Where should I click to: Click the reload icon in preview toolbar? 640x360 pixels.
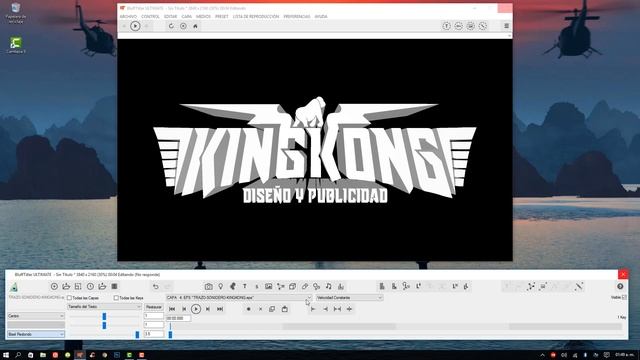pyautogui.click(x=171, y=26)
